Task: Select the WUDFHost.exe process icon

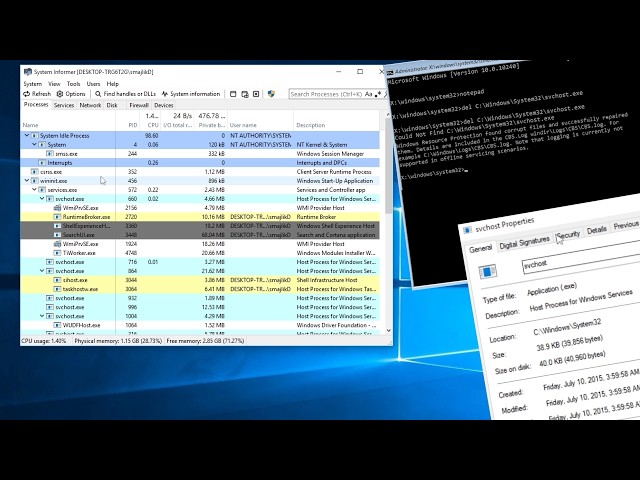Action: pos(58,325)
